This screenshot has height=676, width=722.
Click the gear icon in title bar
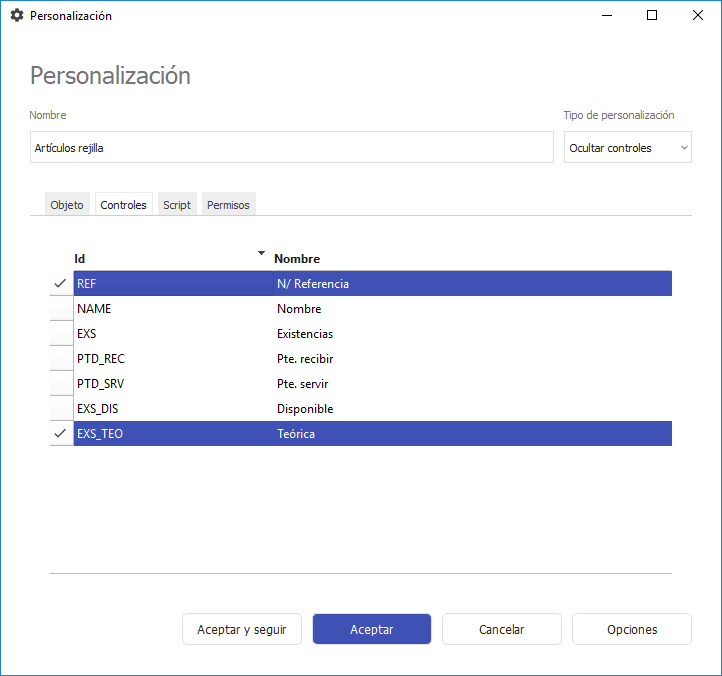(x=16, y=16)
